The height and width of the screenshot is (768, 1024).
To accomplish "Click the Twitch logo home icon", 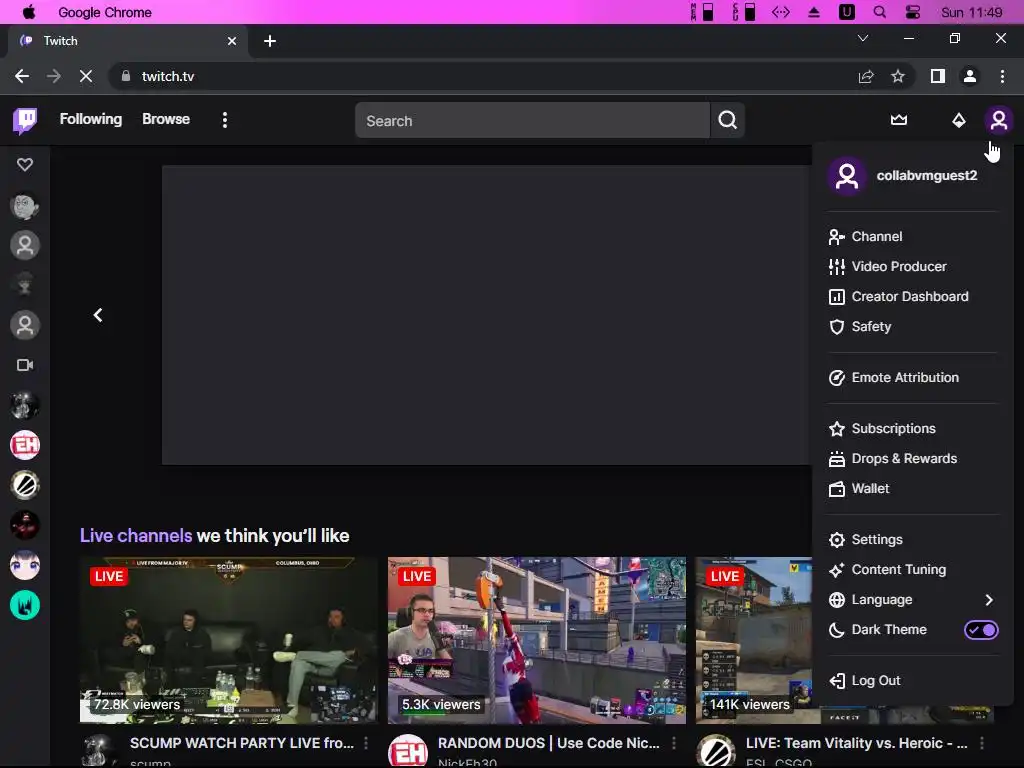I will (x=25, y=121).
